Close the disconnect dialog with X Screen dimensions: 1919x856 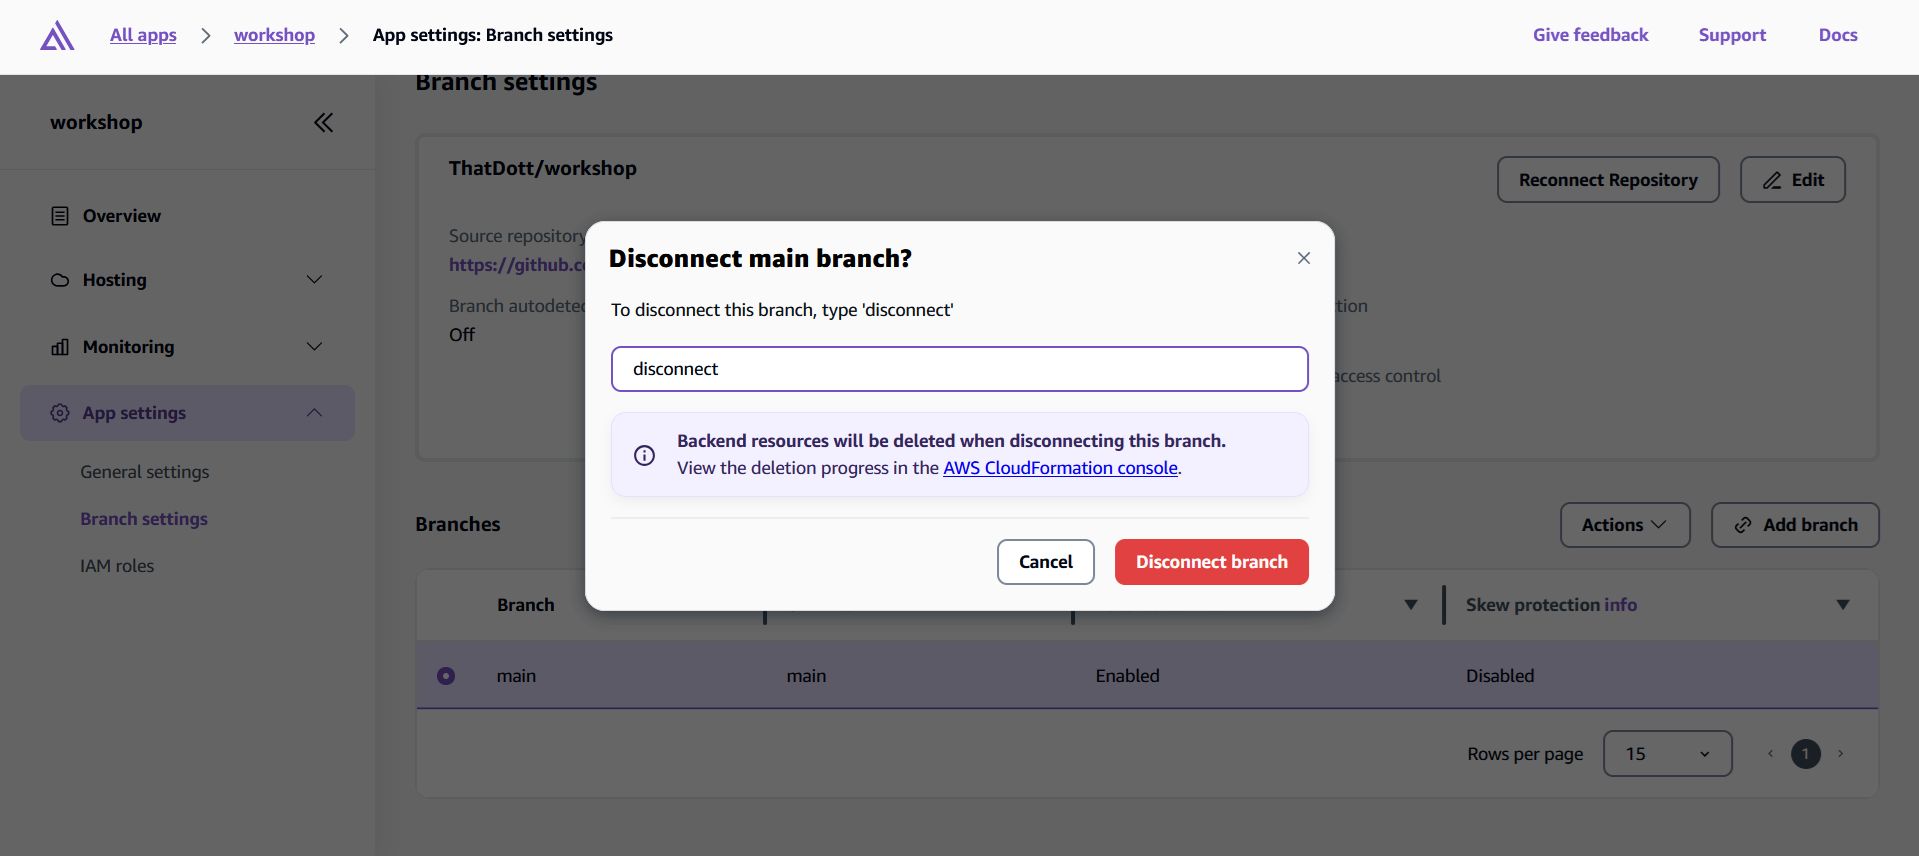click(x=1303, y=258)
